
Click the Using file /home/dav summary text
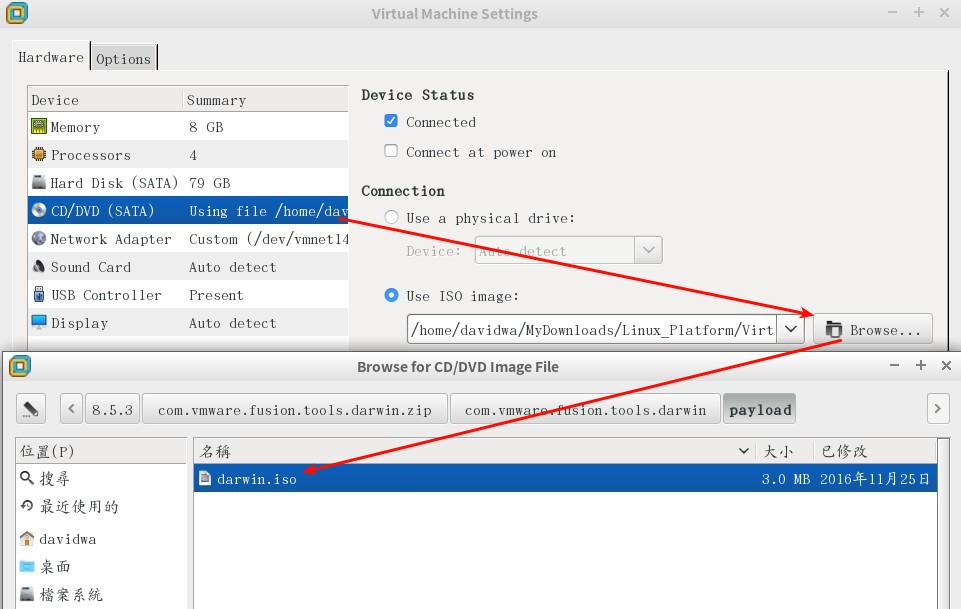pyautogui.click(x=268, y=211)
